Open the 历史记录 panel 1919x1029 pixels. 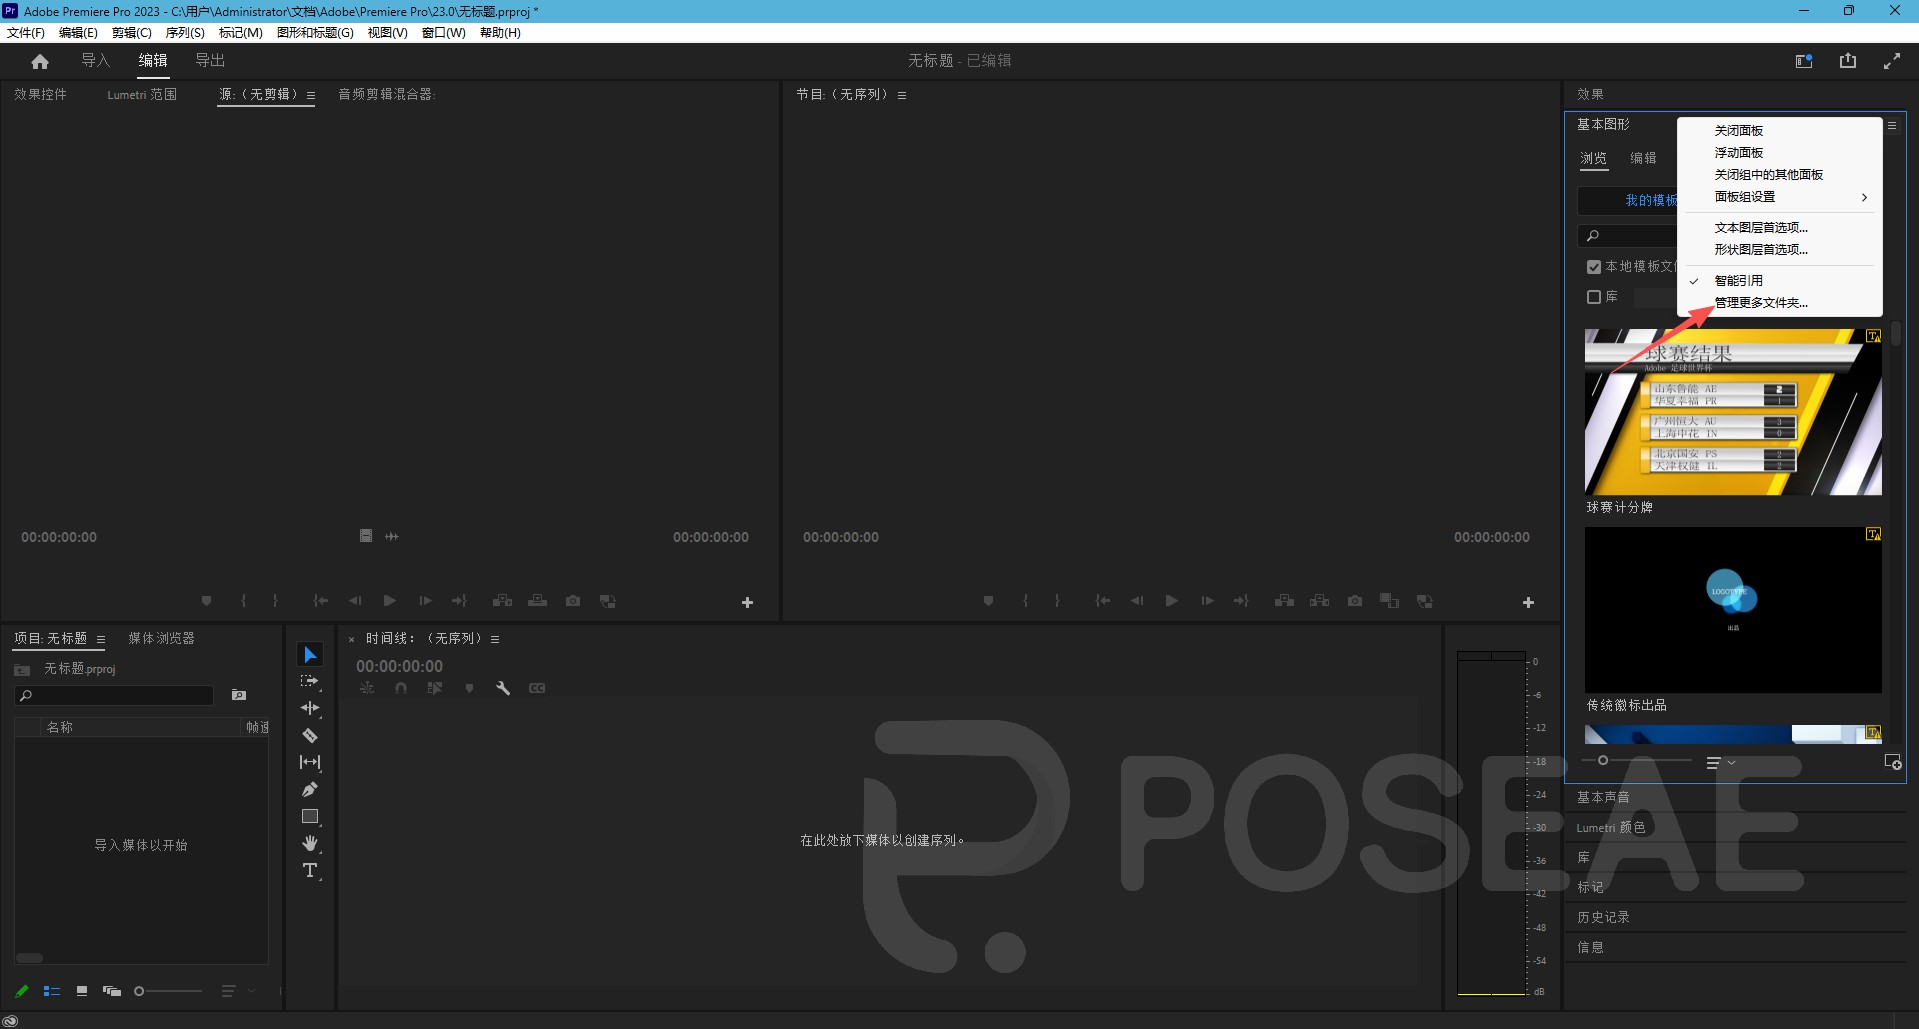1603,917
